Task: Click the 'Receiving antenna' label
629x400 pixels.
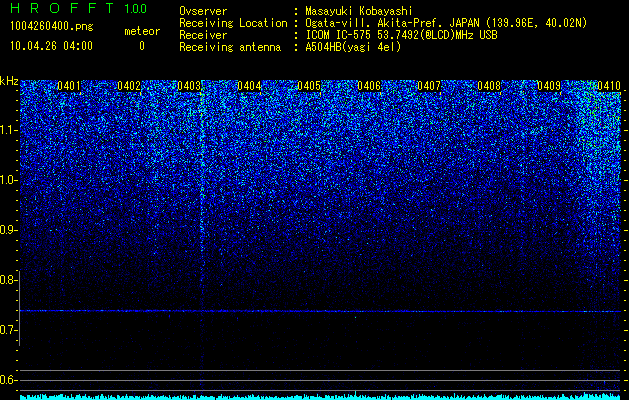Action: pyautogui.click(x=230, y=47)
